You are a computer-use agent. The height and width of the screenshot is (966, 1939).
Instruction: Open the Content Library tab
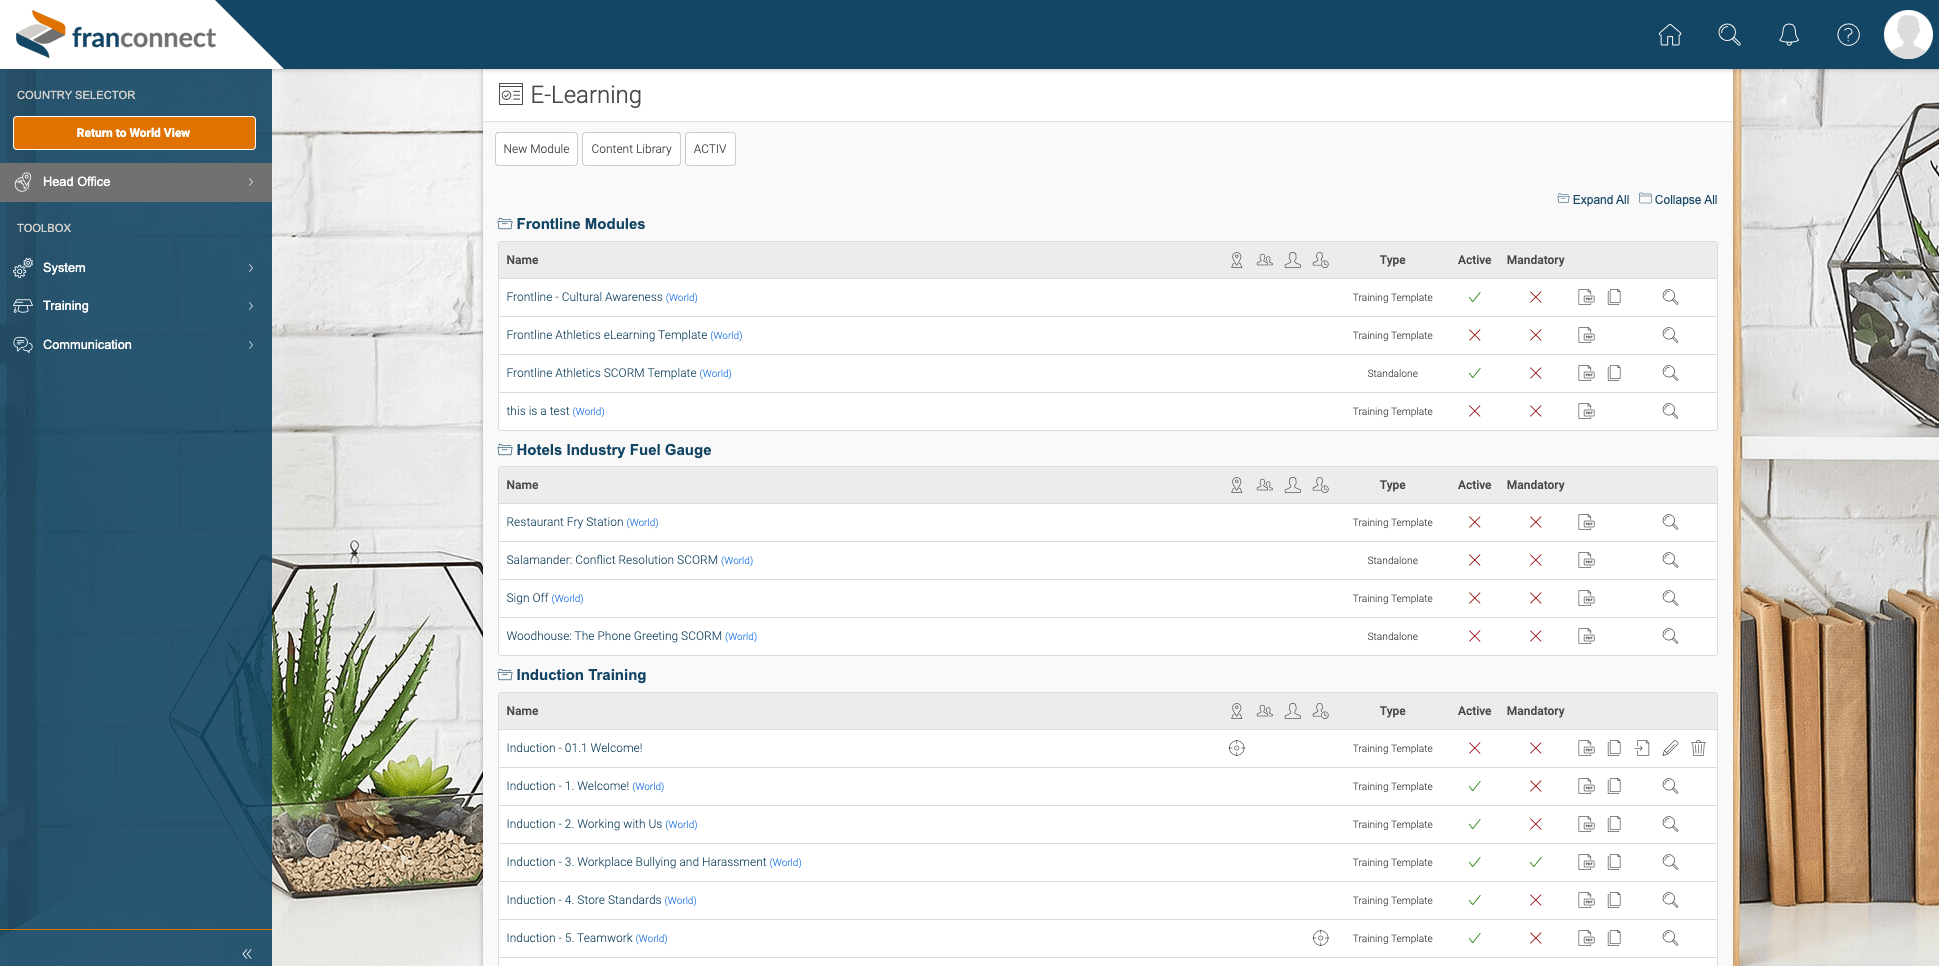631,149
